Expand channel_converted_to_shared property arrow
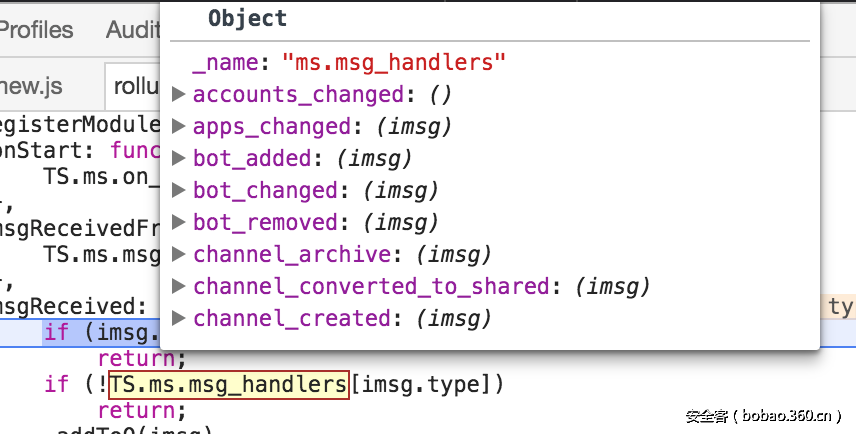The image size is (856, 434). coord(179,287)
